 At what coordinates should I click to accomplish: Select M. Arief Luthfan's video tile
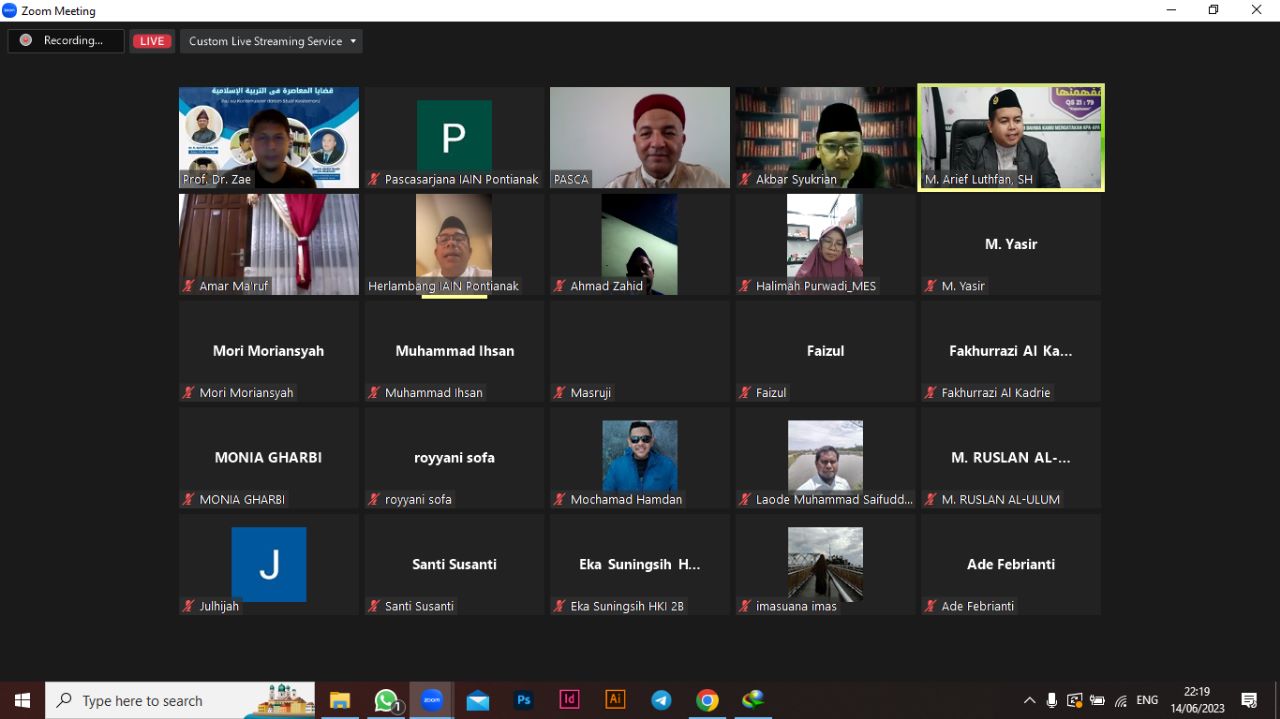(x=1011, y=137)
